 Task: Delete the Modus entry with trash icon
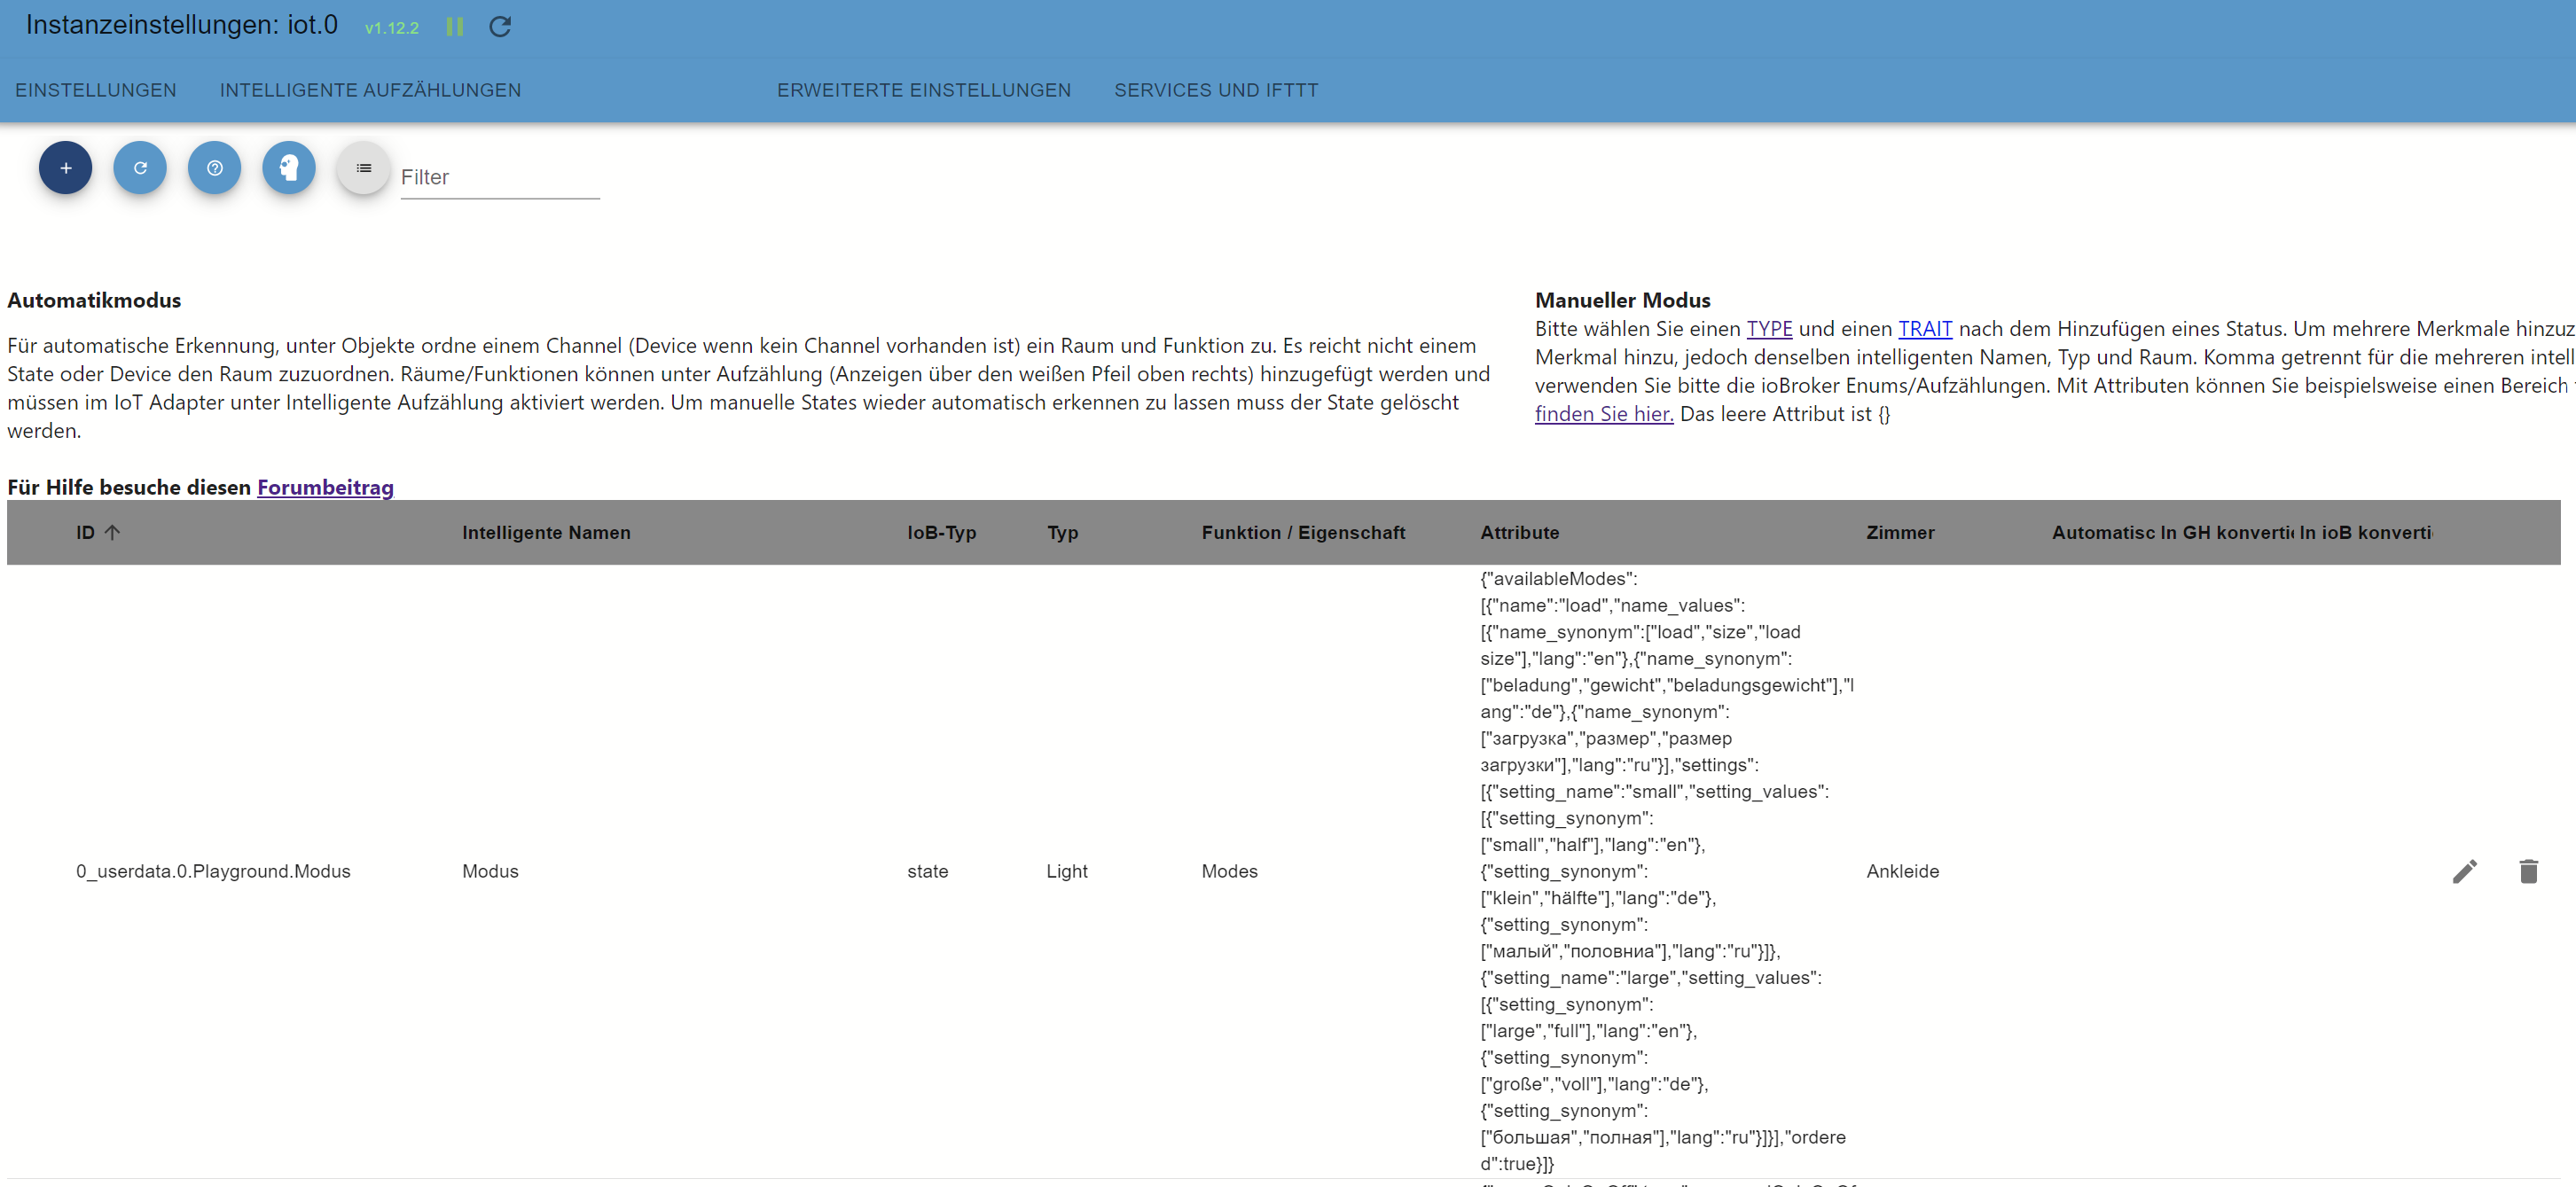(x=2528, y=871)
